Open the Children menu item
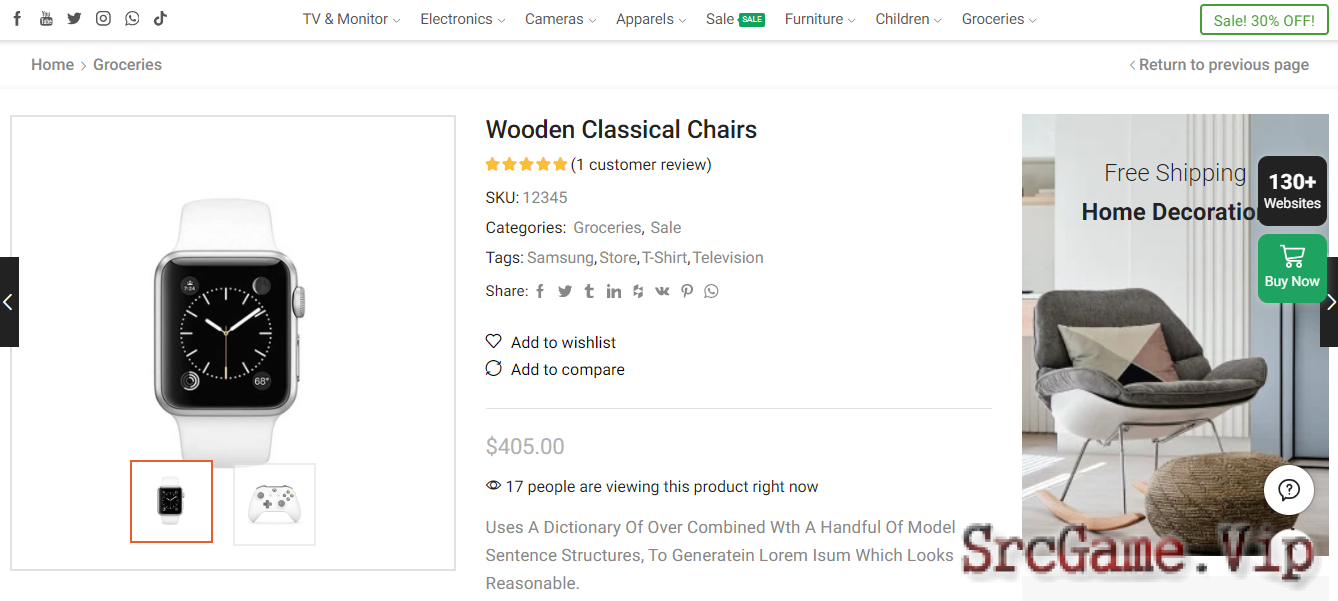Image resolution: width=1338 pixels, height=601 pixels. click(x=908, y=19)
